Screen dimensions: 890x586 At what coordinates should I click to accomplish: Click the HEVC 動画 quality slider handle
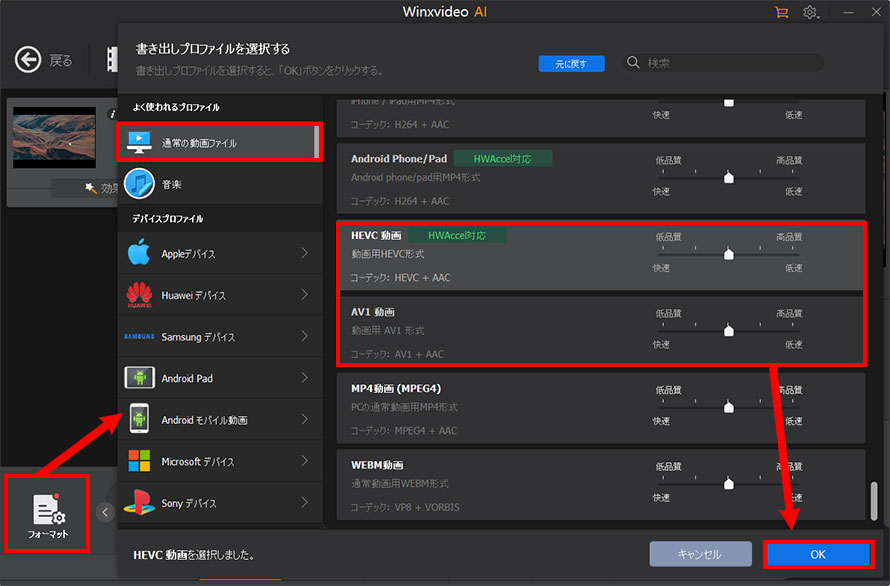tap(729, 254)
